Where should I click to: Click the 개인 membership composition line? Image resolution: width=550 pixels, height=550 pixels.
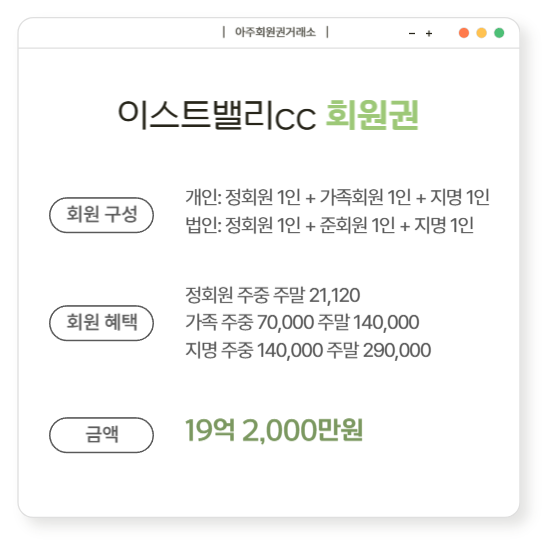pos(337,197)
